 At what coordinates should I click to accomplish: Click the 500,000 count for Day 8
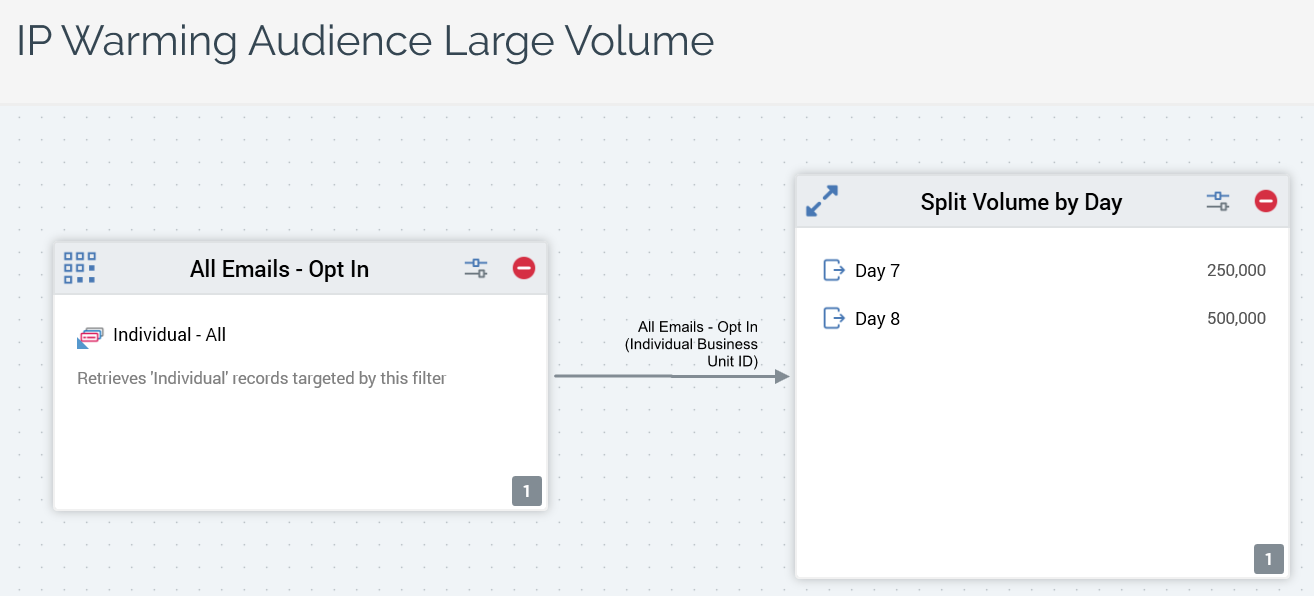click(1236, 319)
